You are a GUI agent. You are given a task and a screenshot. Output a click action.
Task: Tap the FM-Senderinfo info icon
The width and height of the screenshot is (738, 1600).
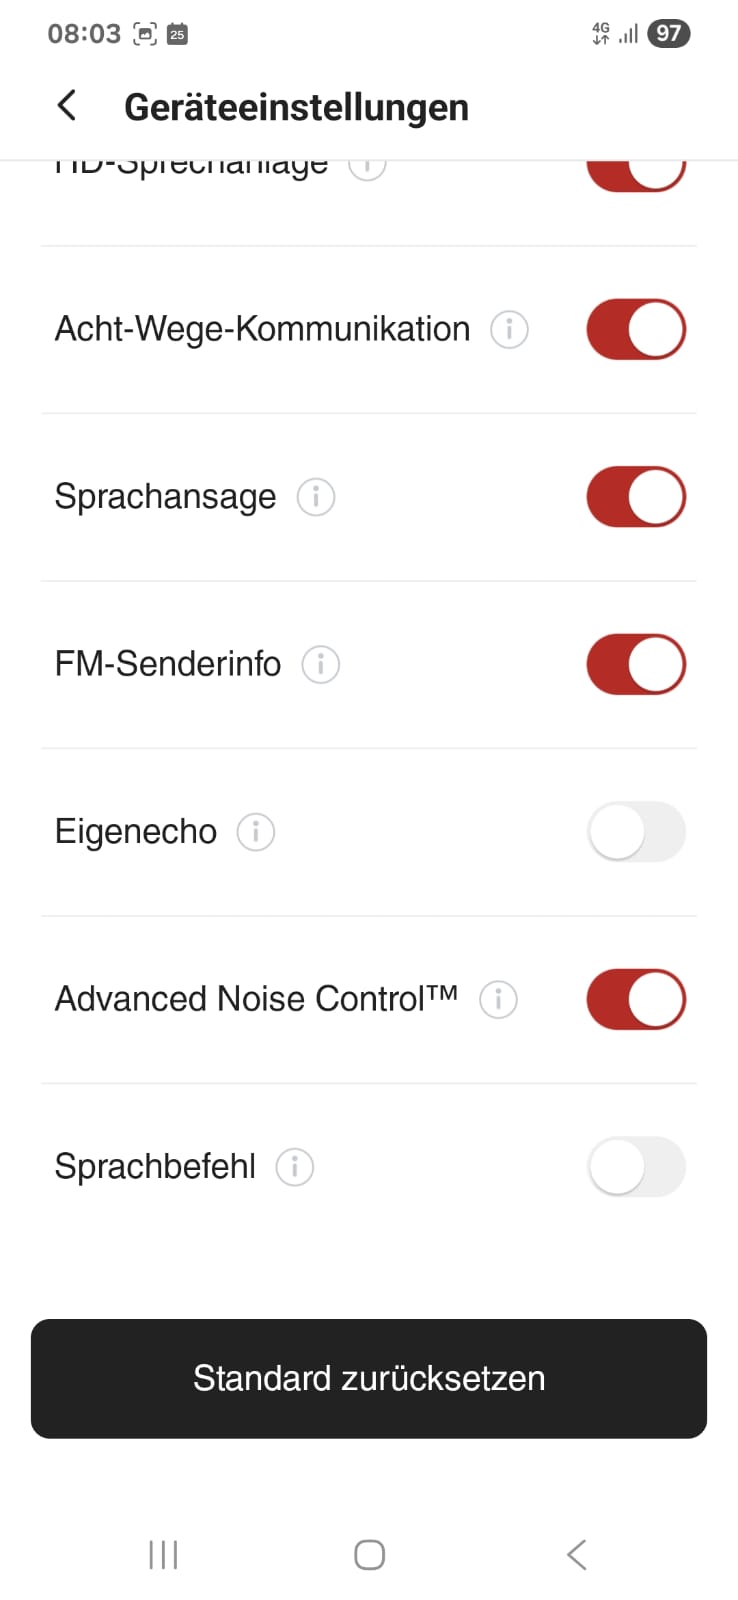[320, 664]
